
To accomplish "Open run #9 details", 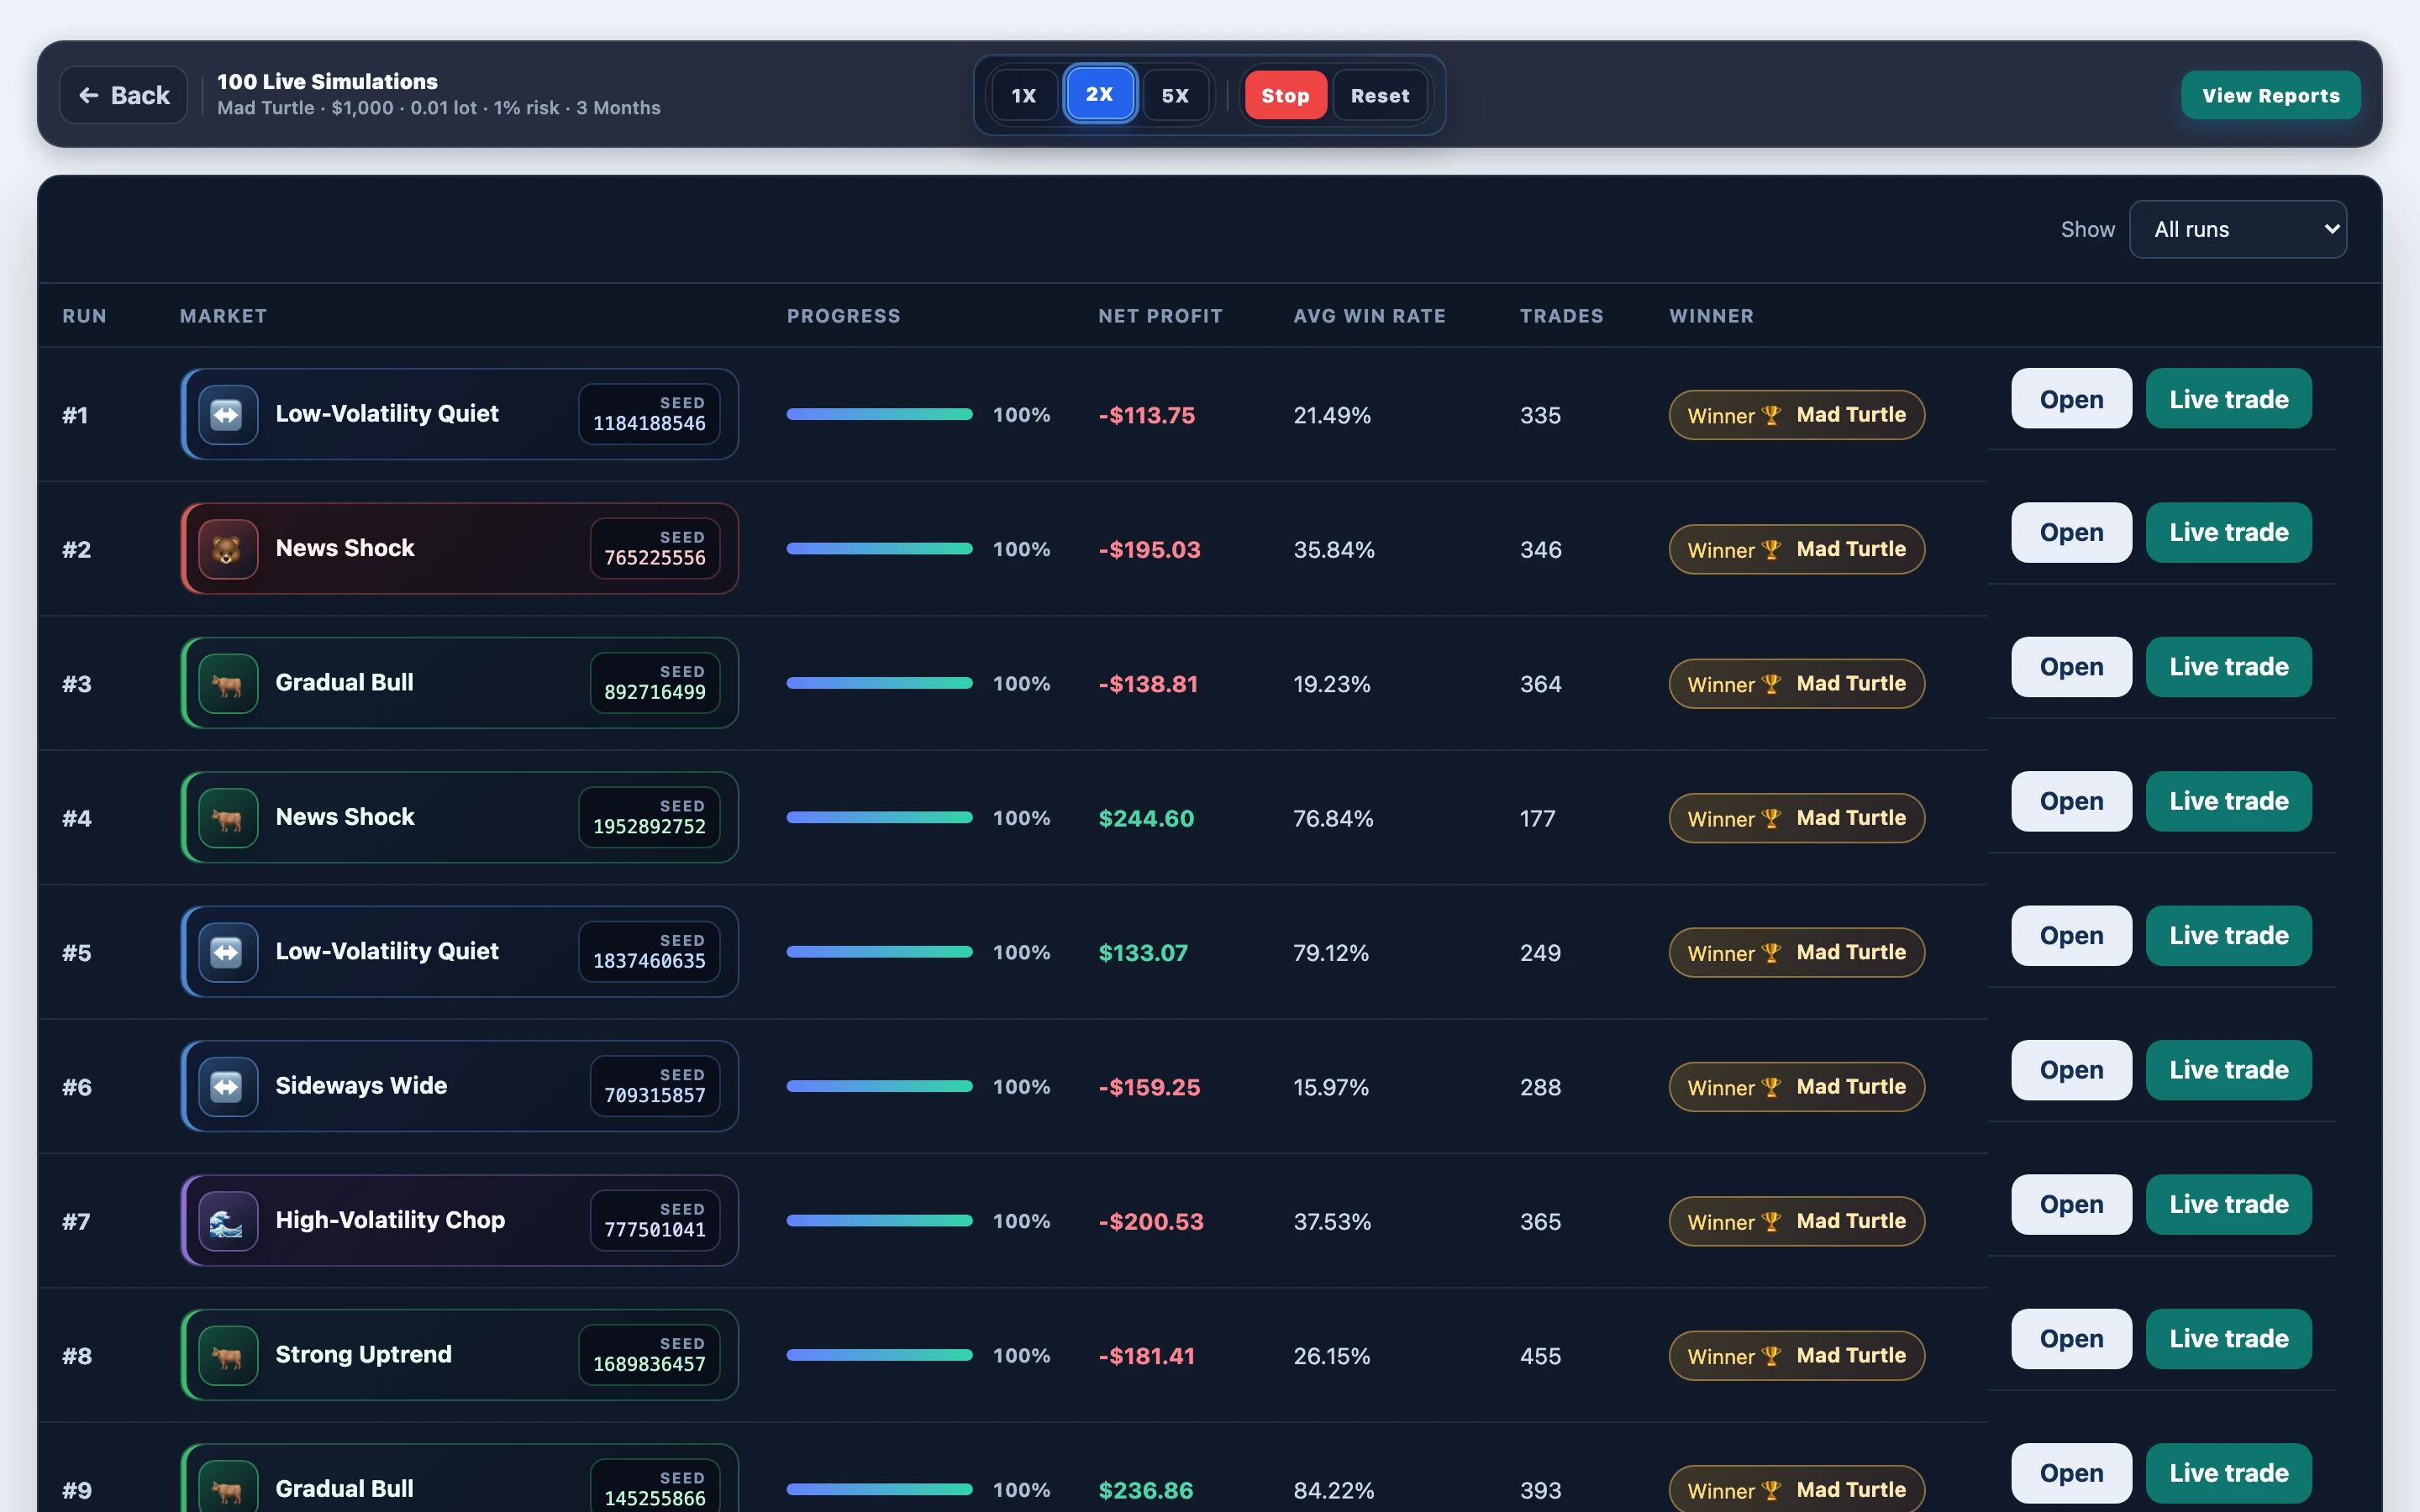I will tap(2071, 1473).
